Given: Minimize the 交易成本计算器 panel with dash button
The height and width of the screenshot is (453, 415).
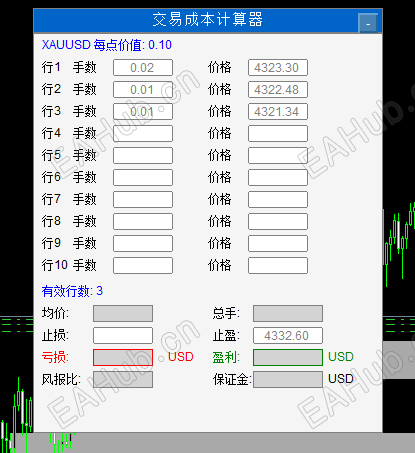Looking at the screenshot, I should click(x=368, y=23).
